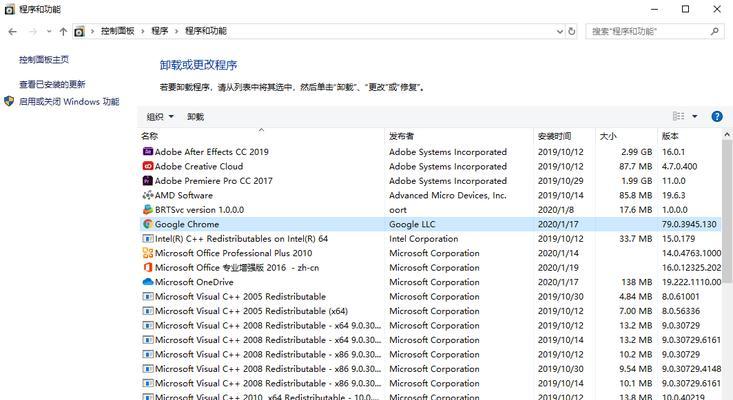Viewport: 733px width, 400px height.
Task: Click version 14.0.4763.1000 cell
Action: pyautogui.click(x=691, y=253)
